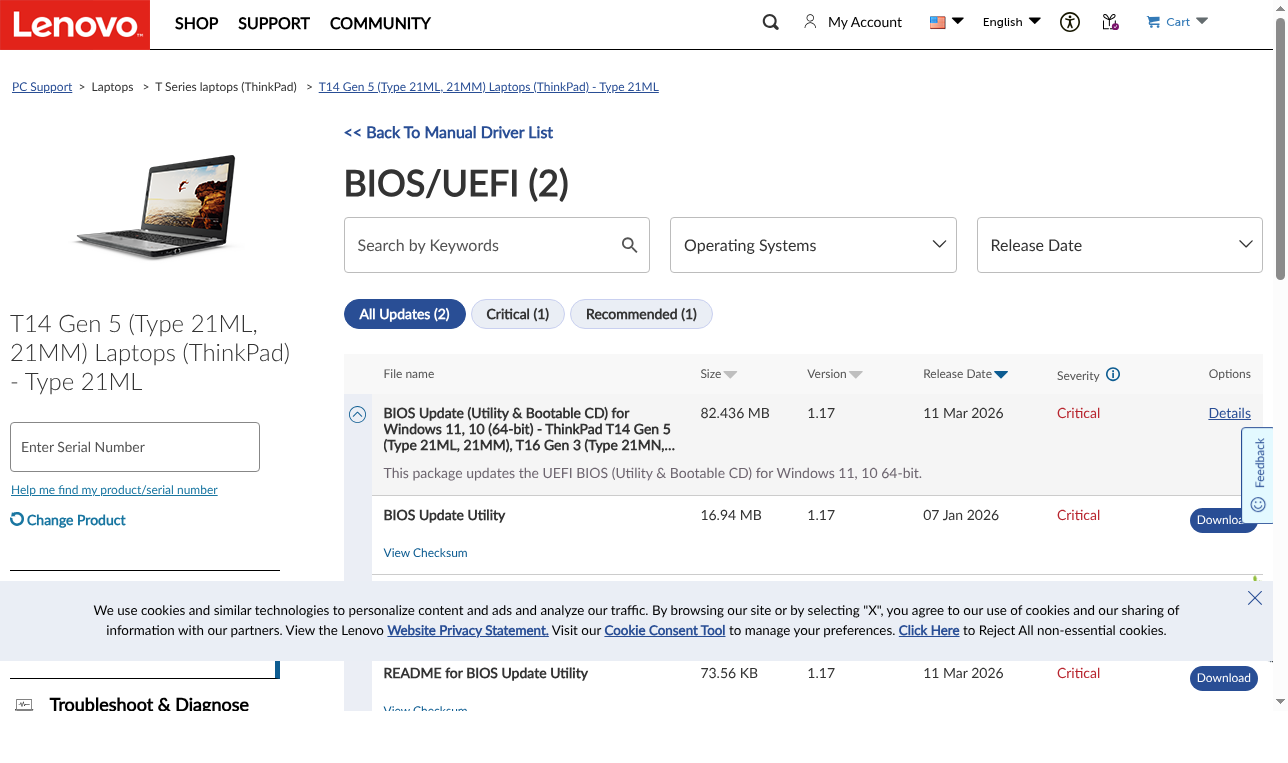Viewport: 1288px width, 763px height.
Task: Expand the Cart dropdown arrow
Action: click(1202, 21)
